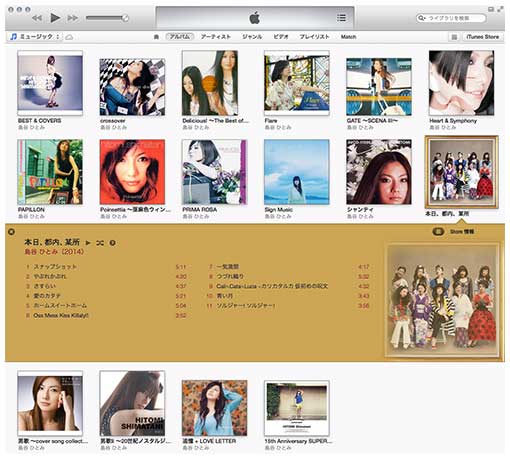Image resolution: width=510 pixels, height=459 pixels.
Task: Open the 男歌 ~cover song collection album cover
Action: (50, 403)
